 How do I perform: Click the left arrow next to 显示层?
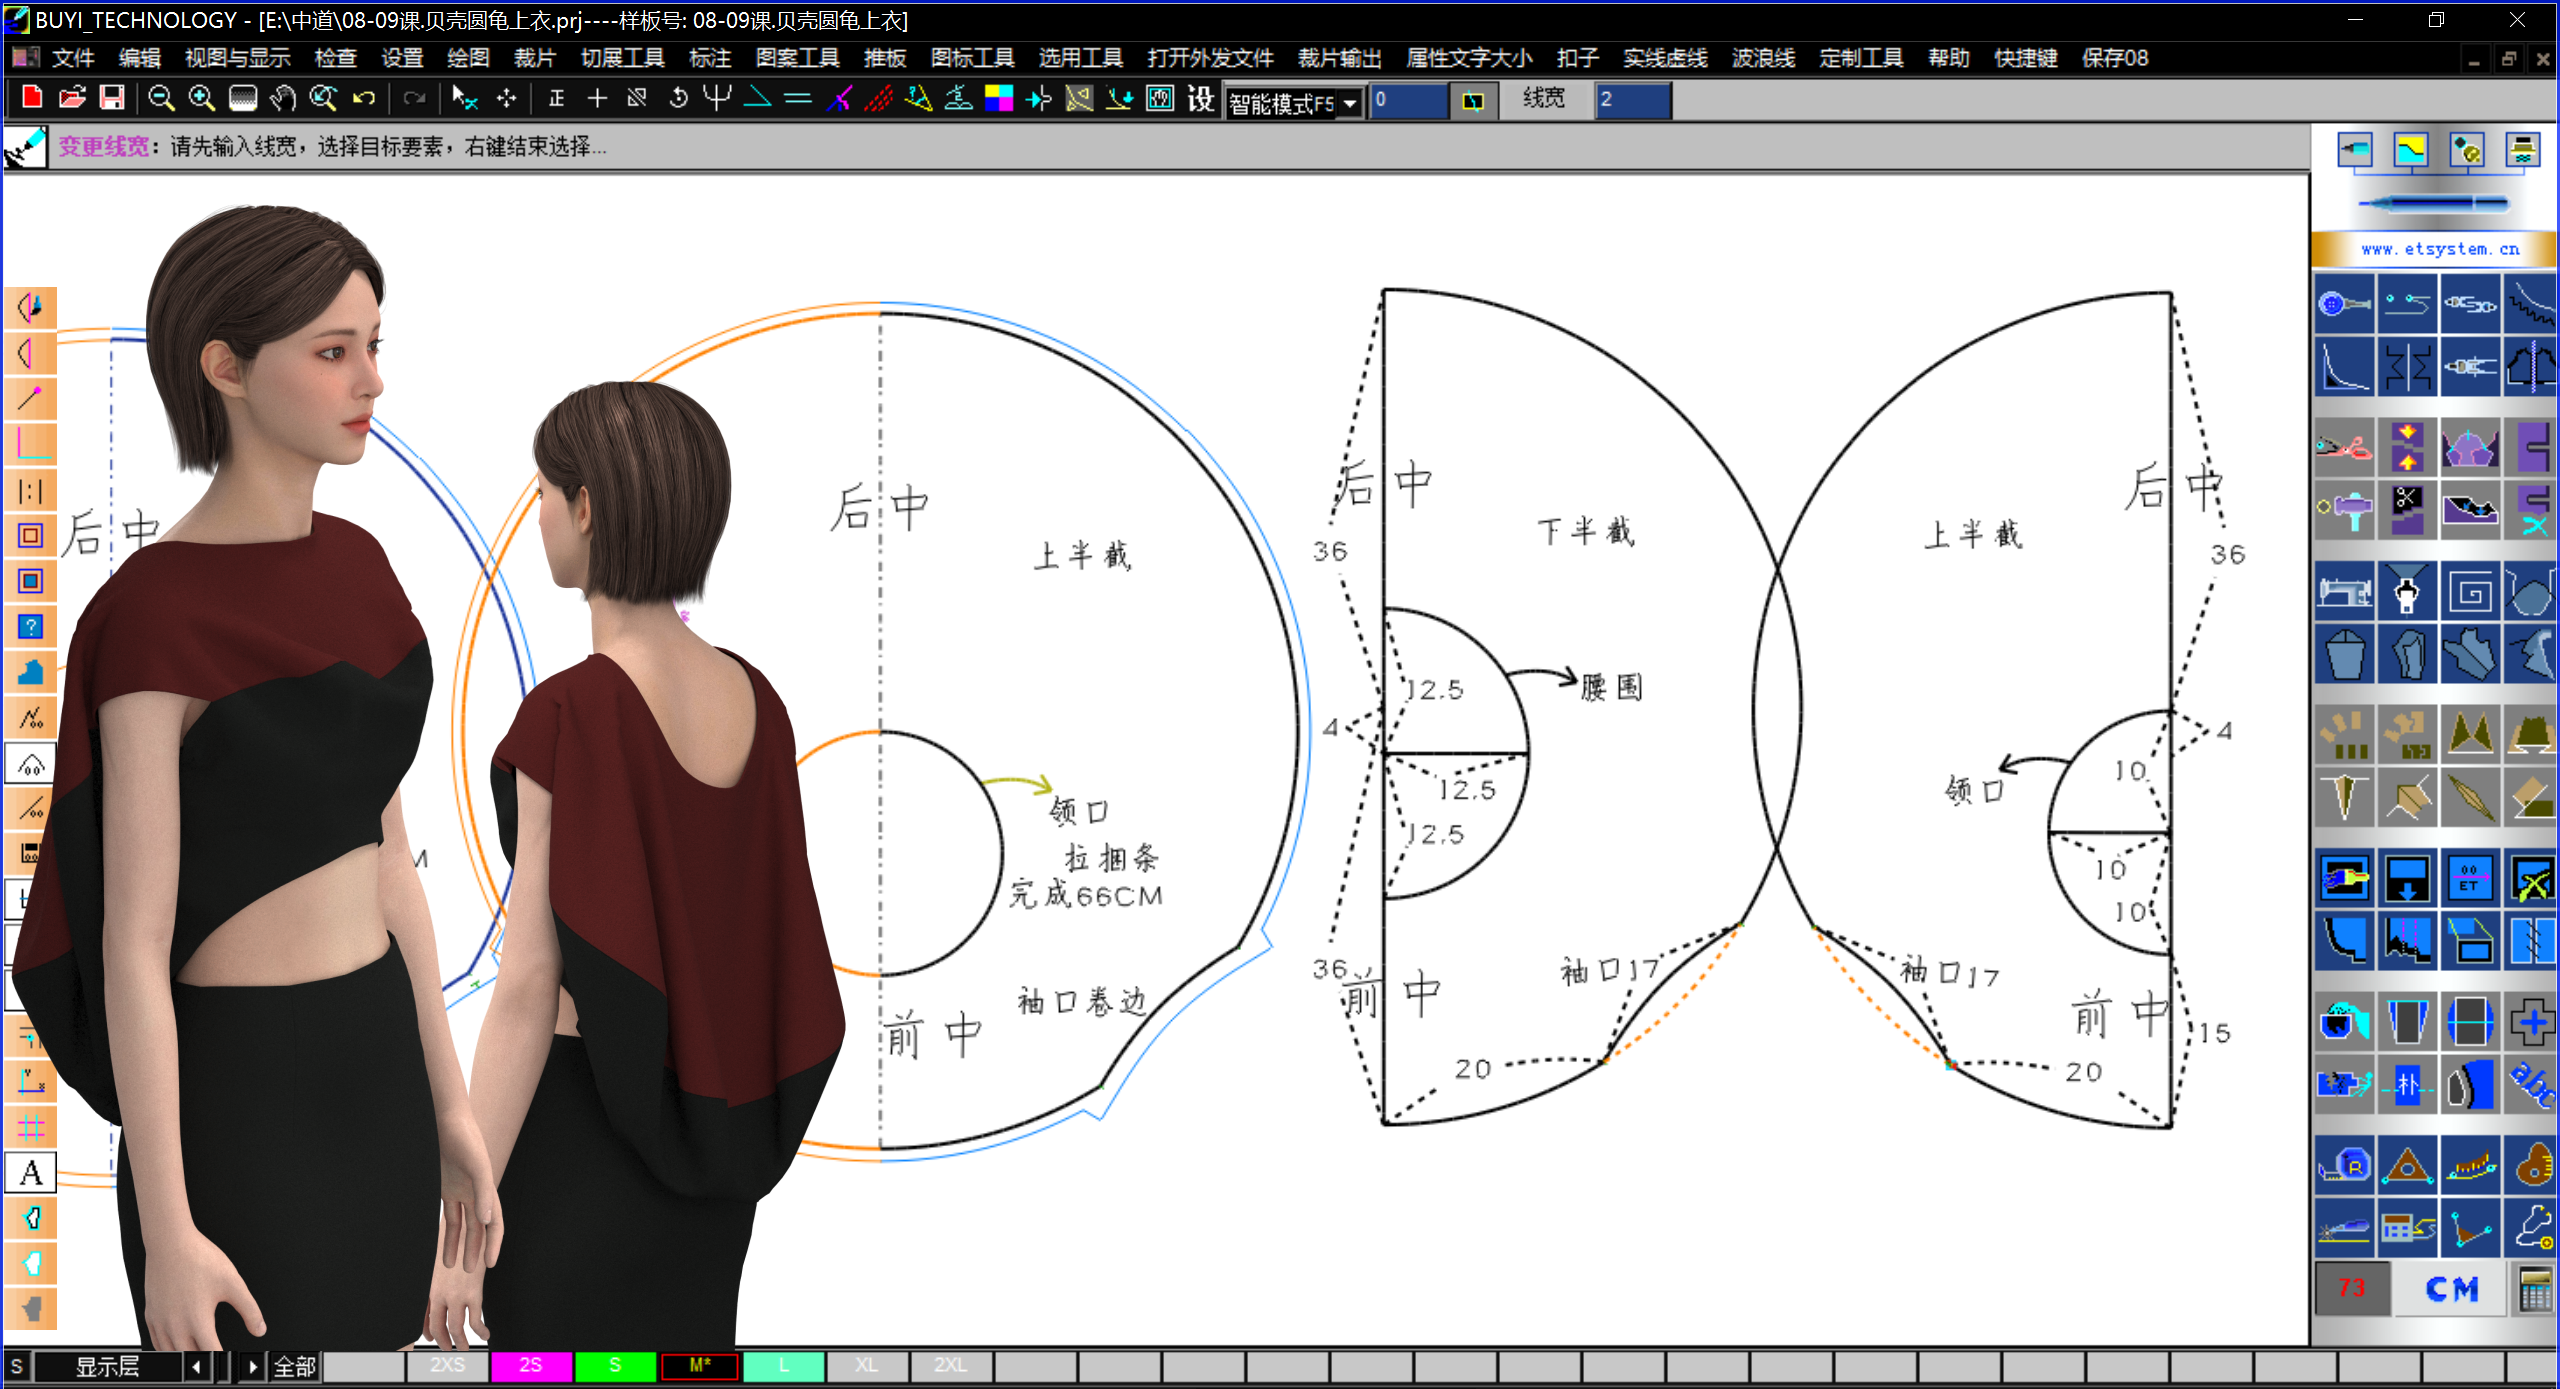click(x=197, y=1366)
